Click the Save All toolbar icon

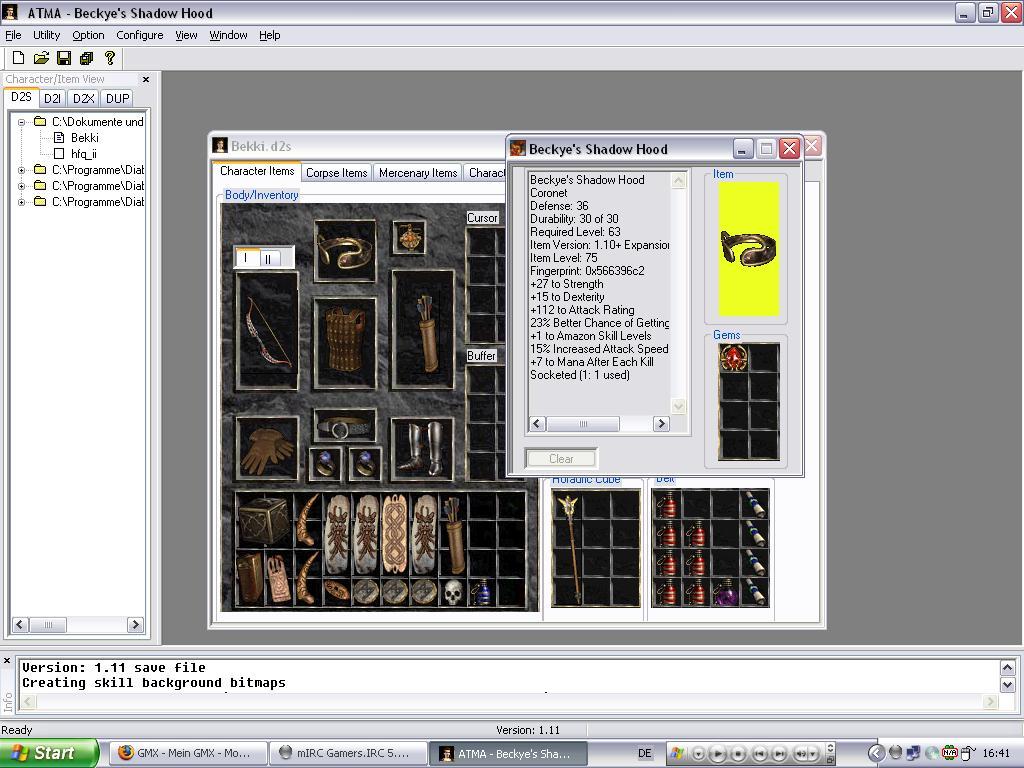(86, 58)
